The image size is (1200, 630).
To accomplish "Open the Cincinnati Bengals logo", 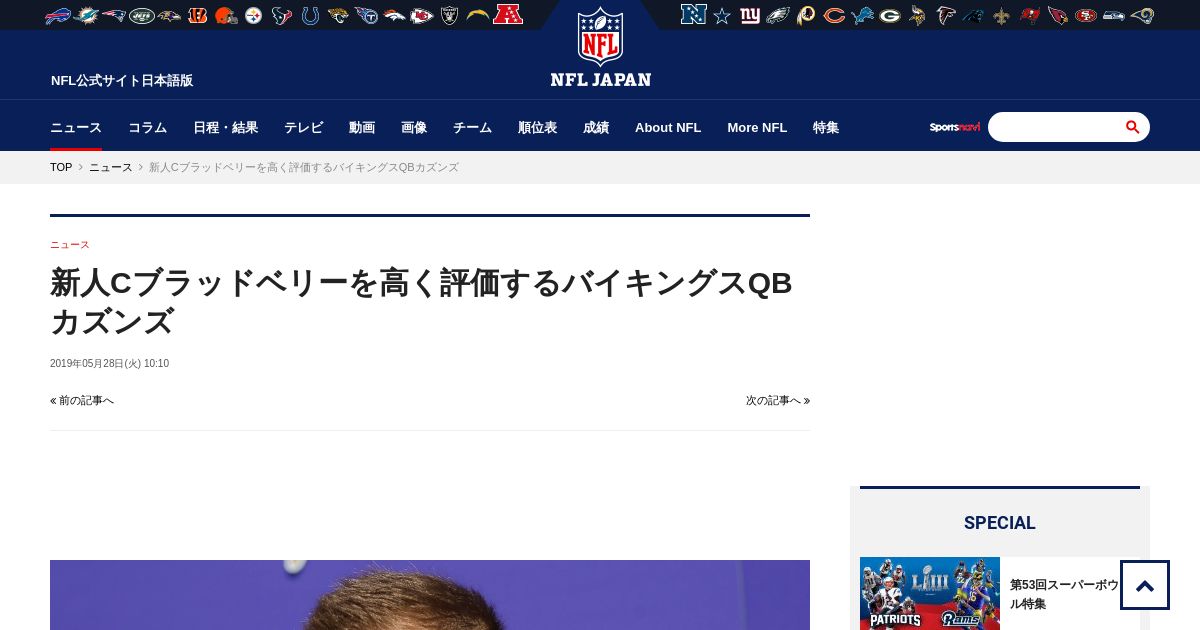I will click(x=198, y=15).
